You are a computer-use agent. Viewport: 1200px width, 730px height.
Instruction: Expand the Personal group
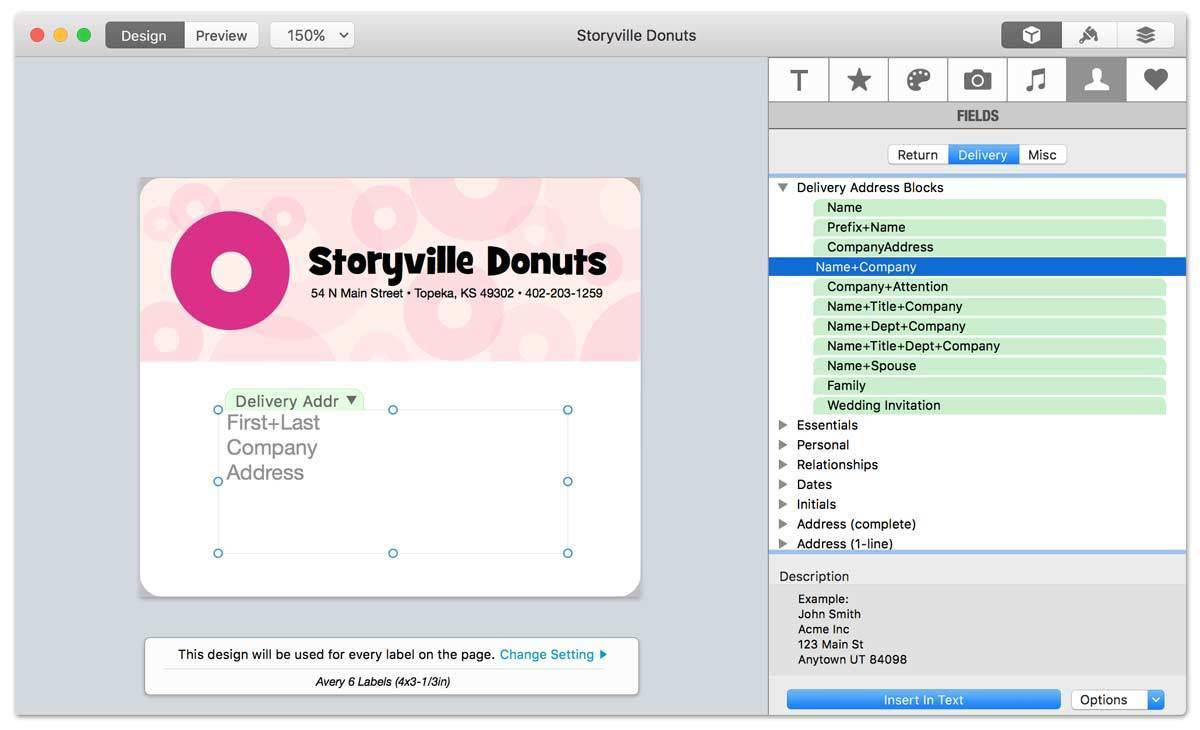point(783,445)
